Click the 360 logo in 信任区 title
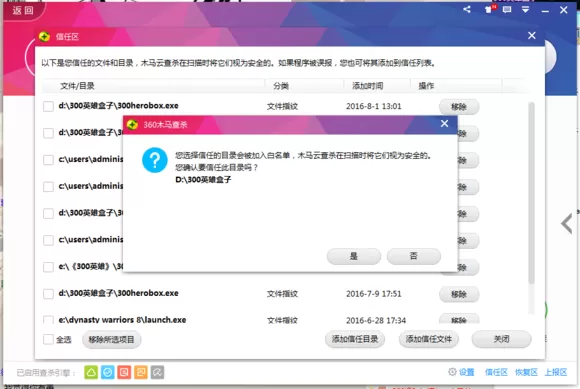Screen dimensions: 580x389 click(44, 36)
